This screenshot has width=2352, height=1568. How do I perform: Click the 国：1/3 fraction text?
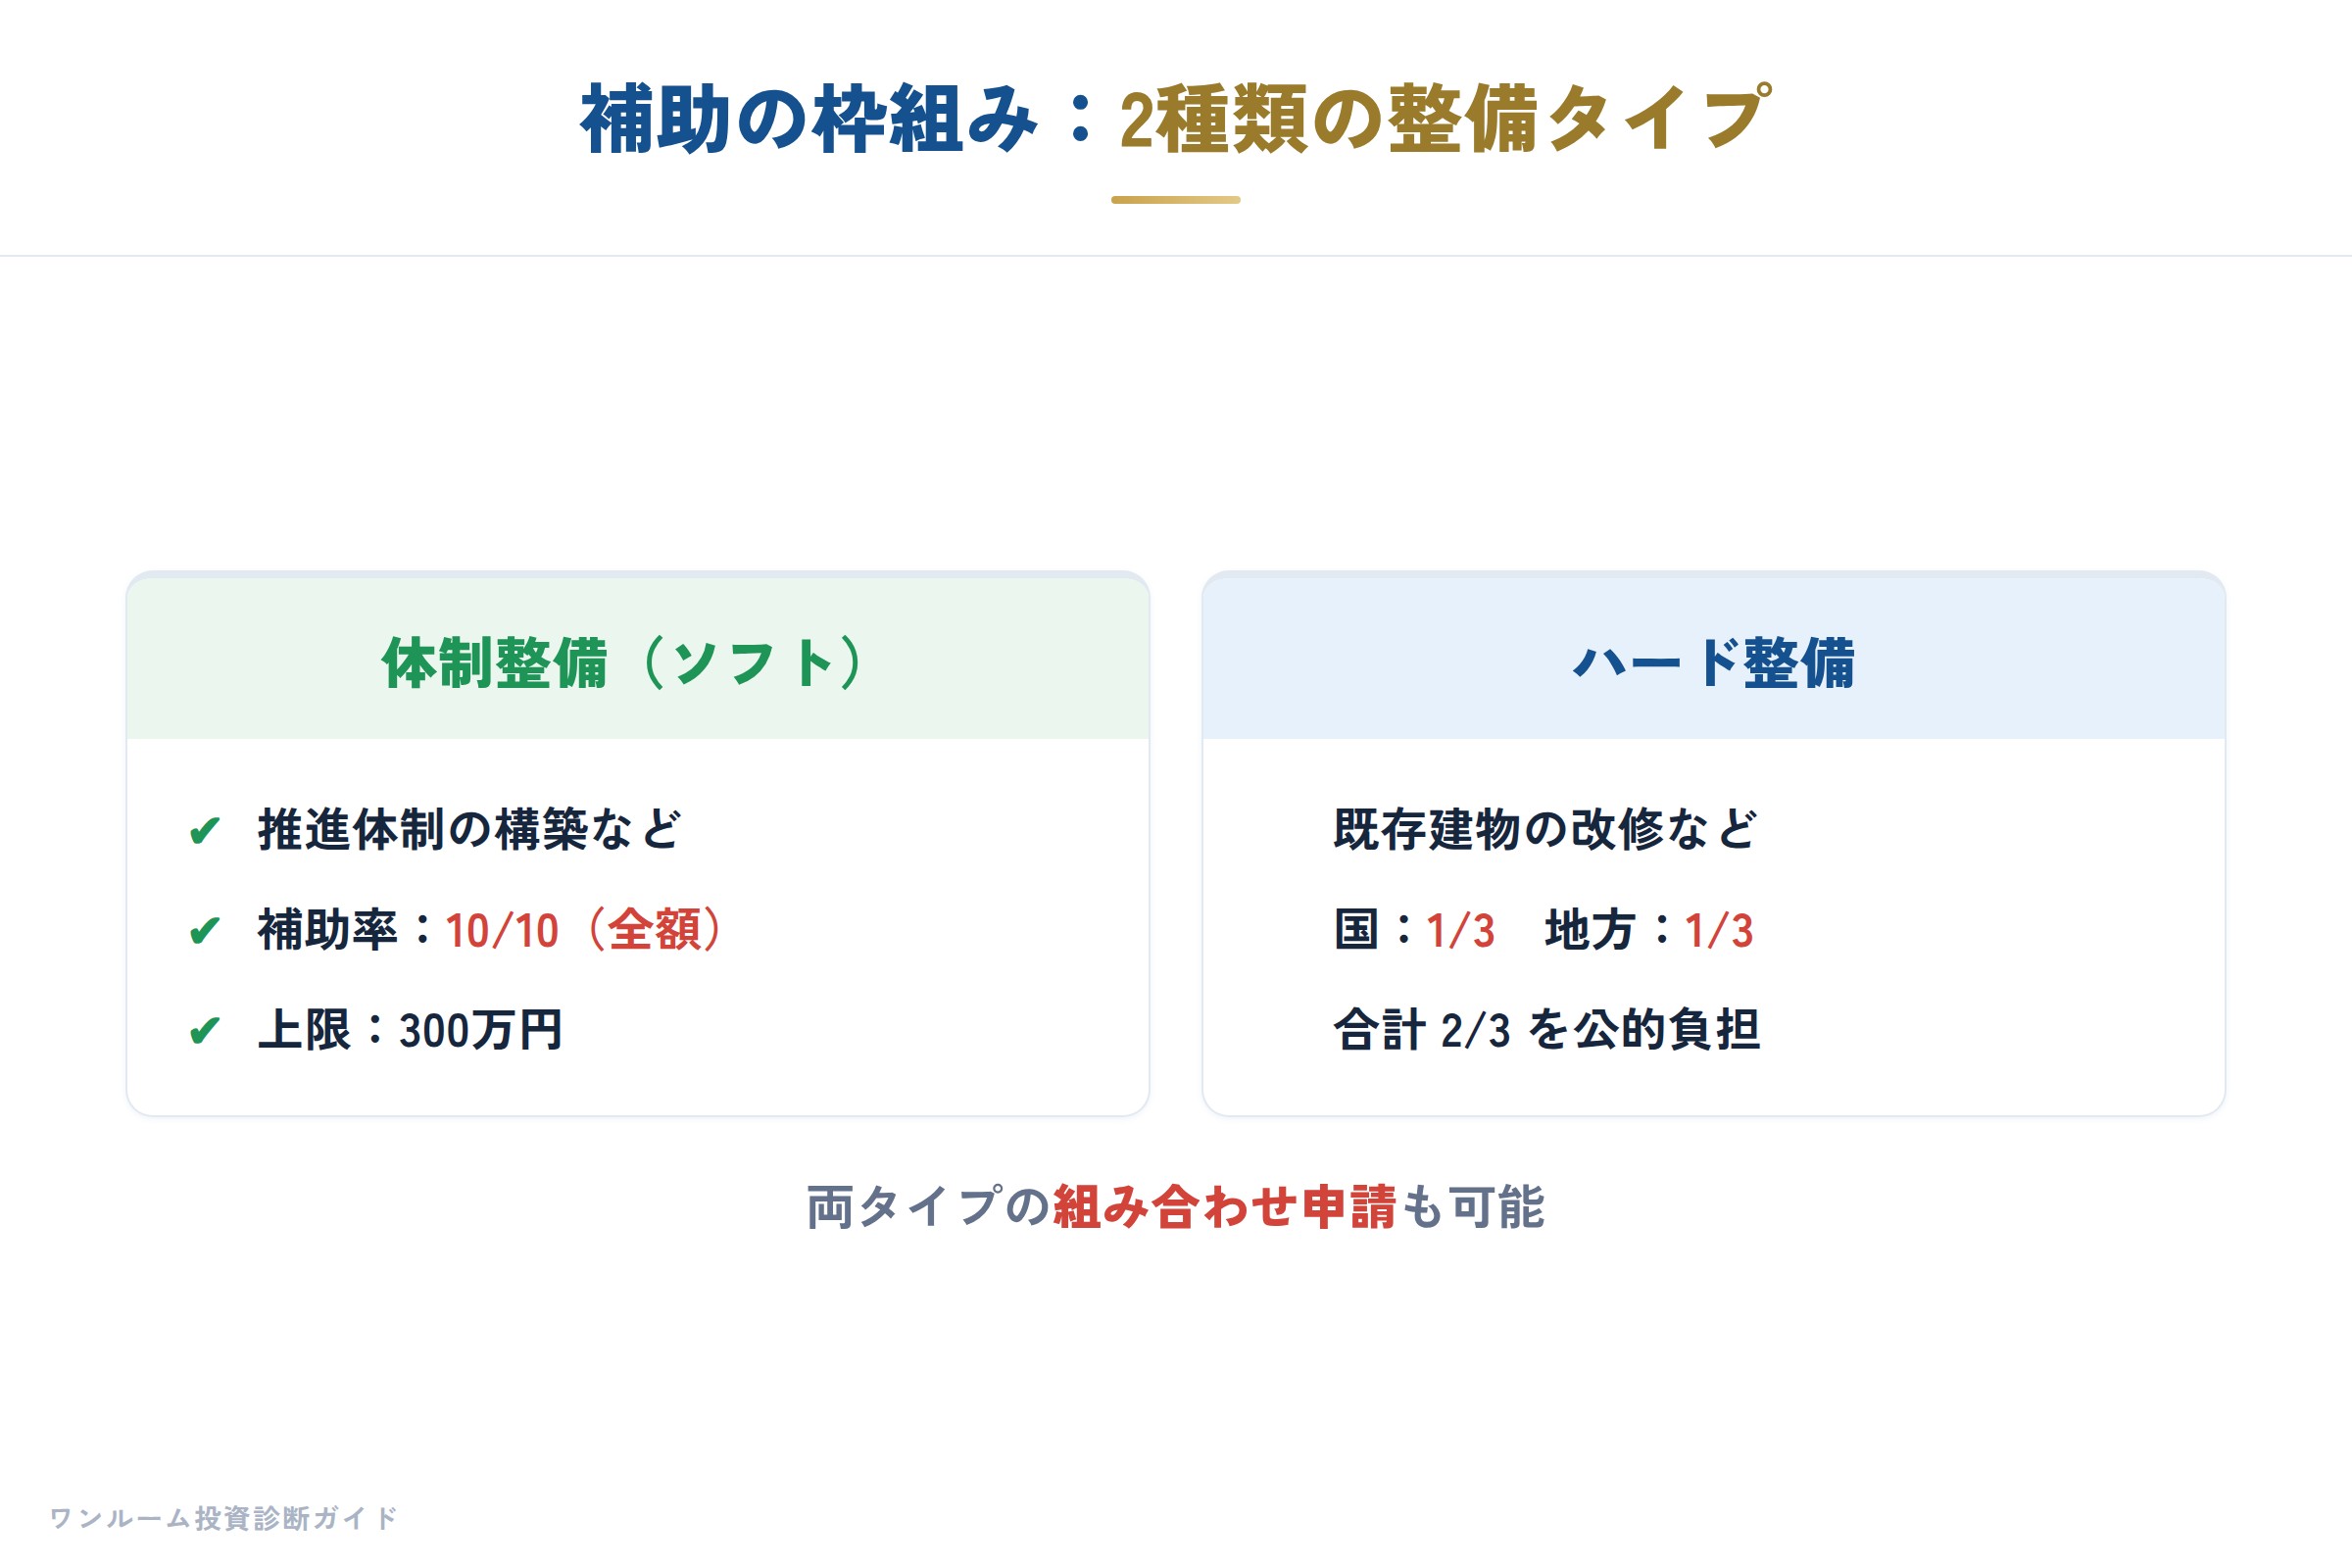(x=1415, y=930)
